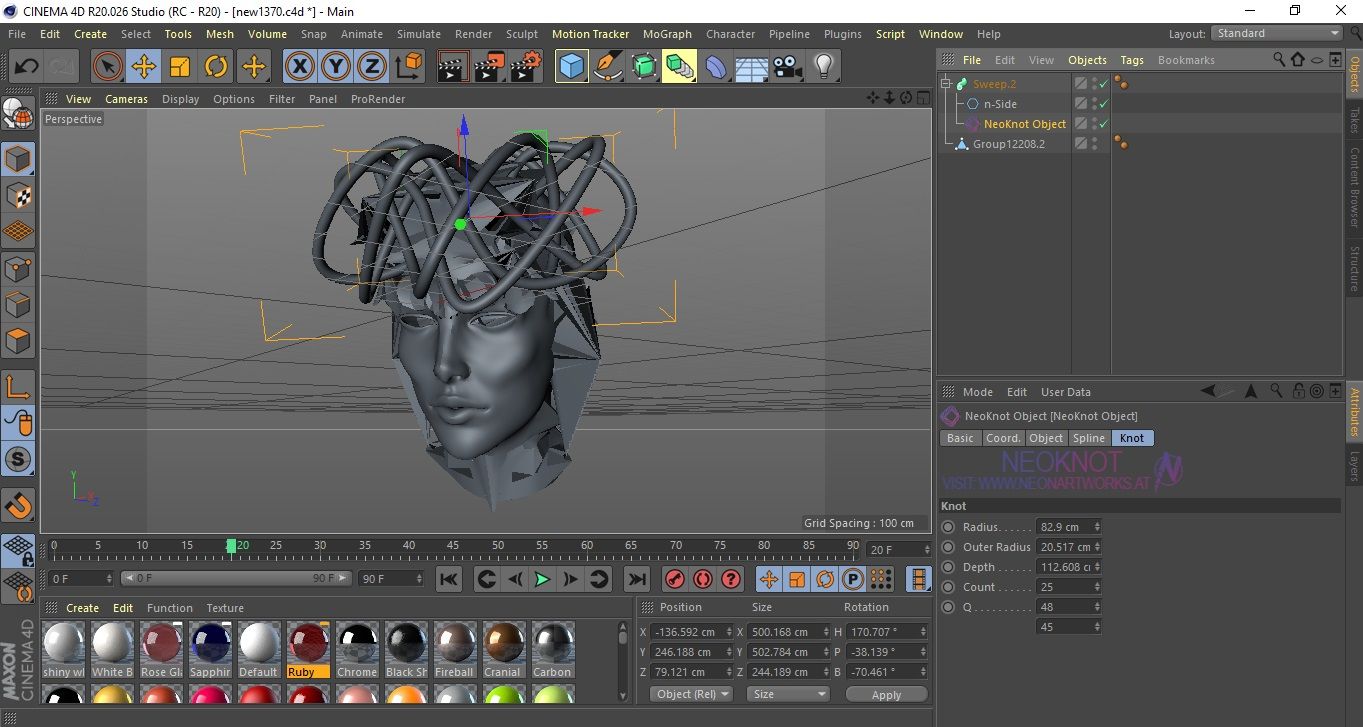
Task: Open the MoGraph menu
Action: (x=667, y=34)
